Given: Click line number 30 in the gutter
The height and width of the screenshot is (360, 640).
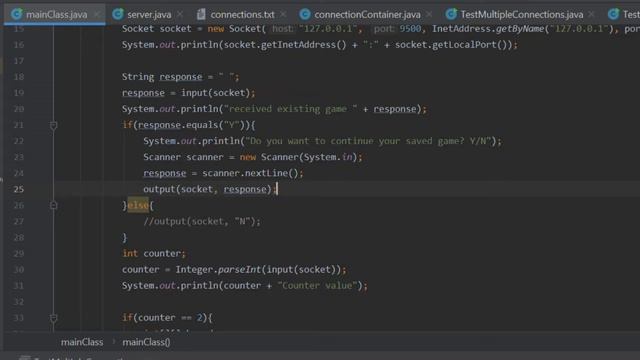Looking at the screenshot, I should click(x=19, y=269).
